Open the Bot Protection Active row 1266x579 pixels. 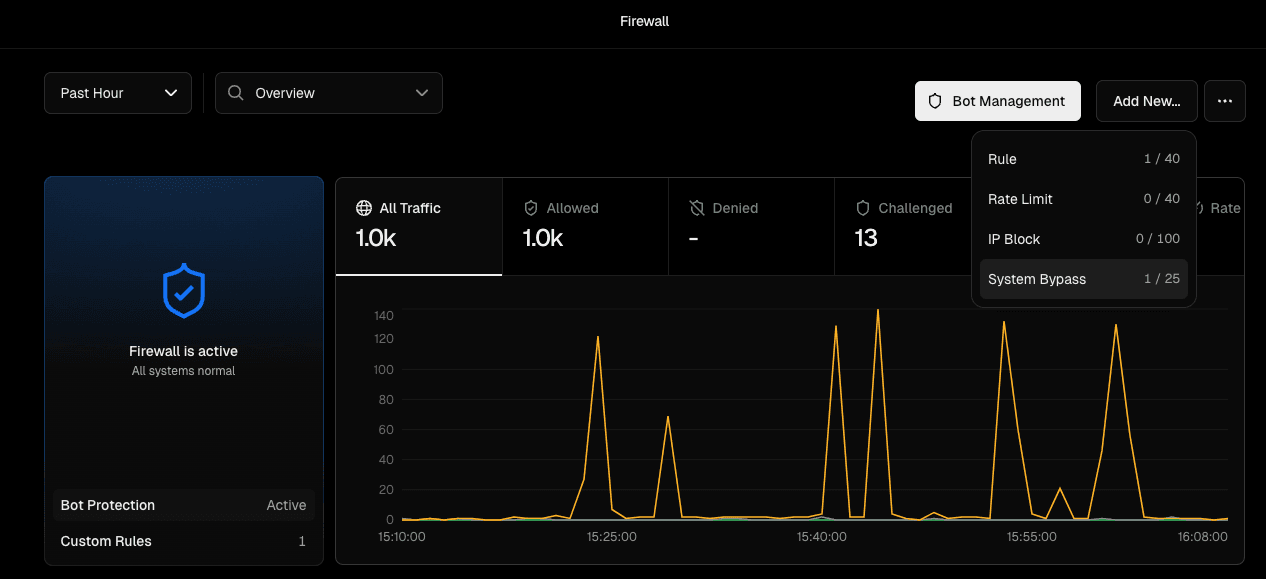coord(184,505)
